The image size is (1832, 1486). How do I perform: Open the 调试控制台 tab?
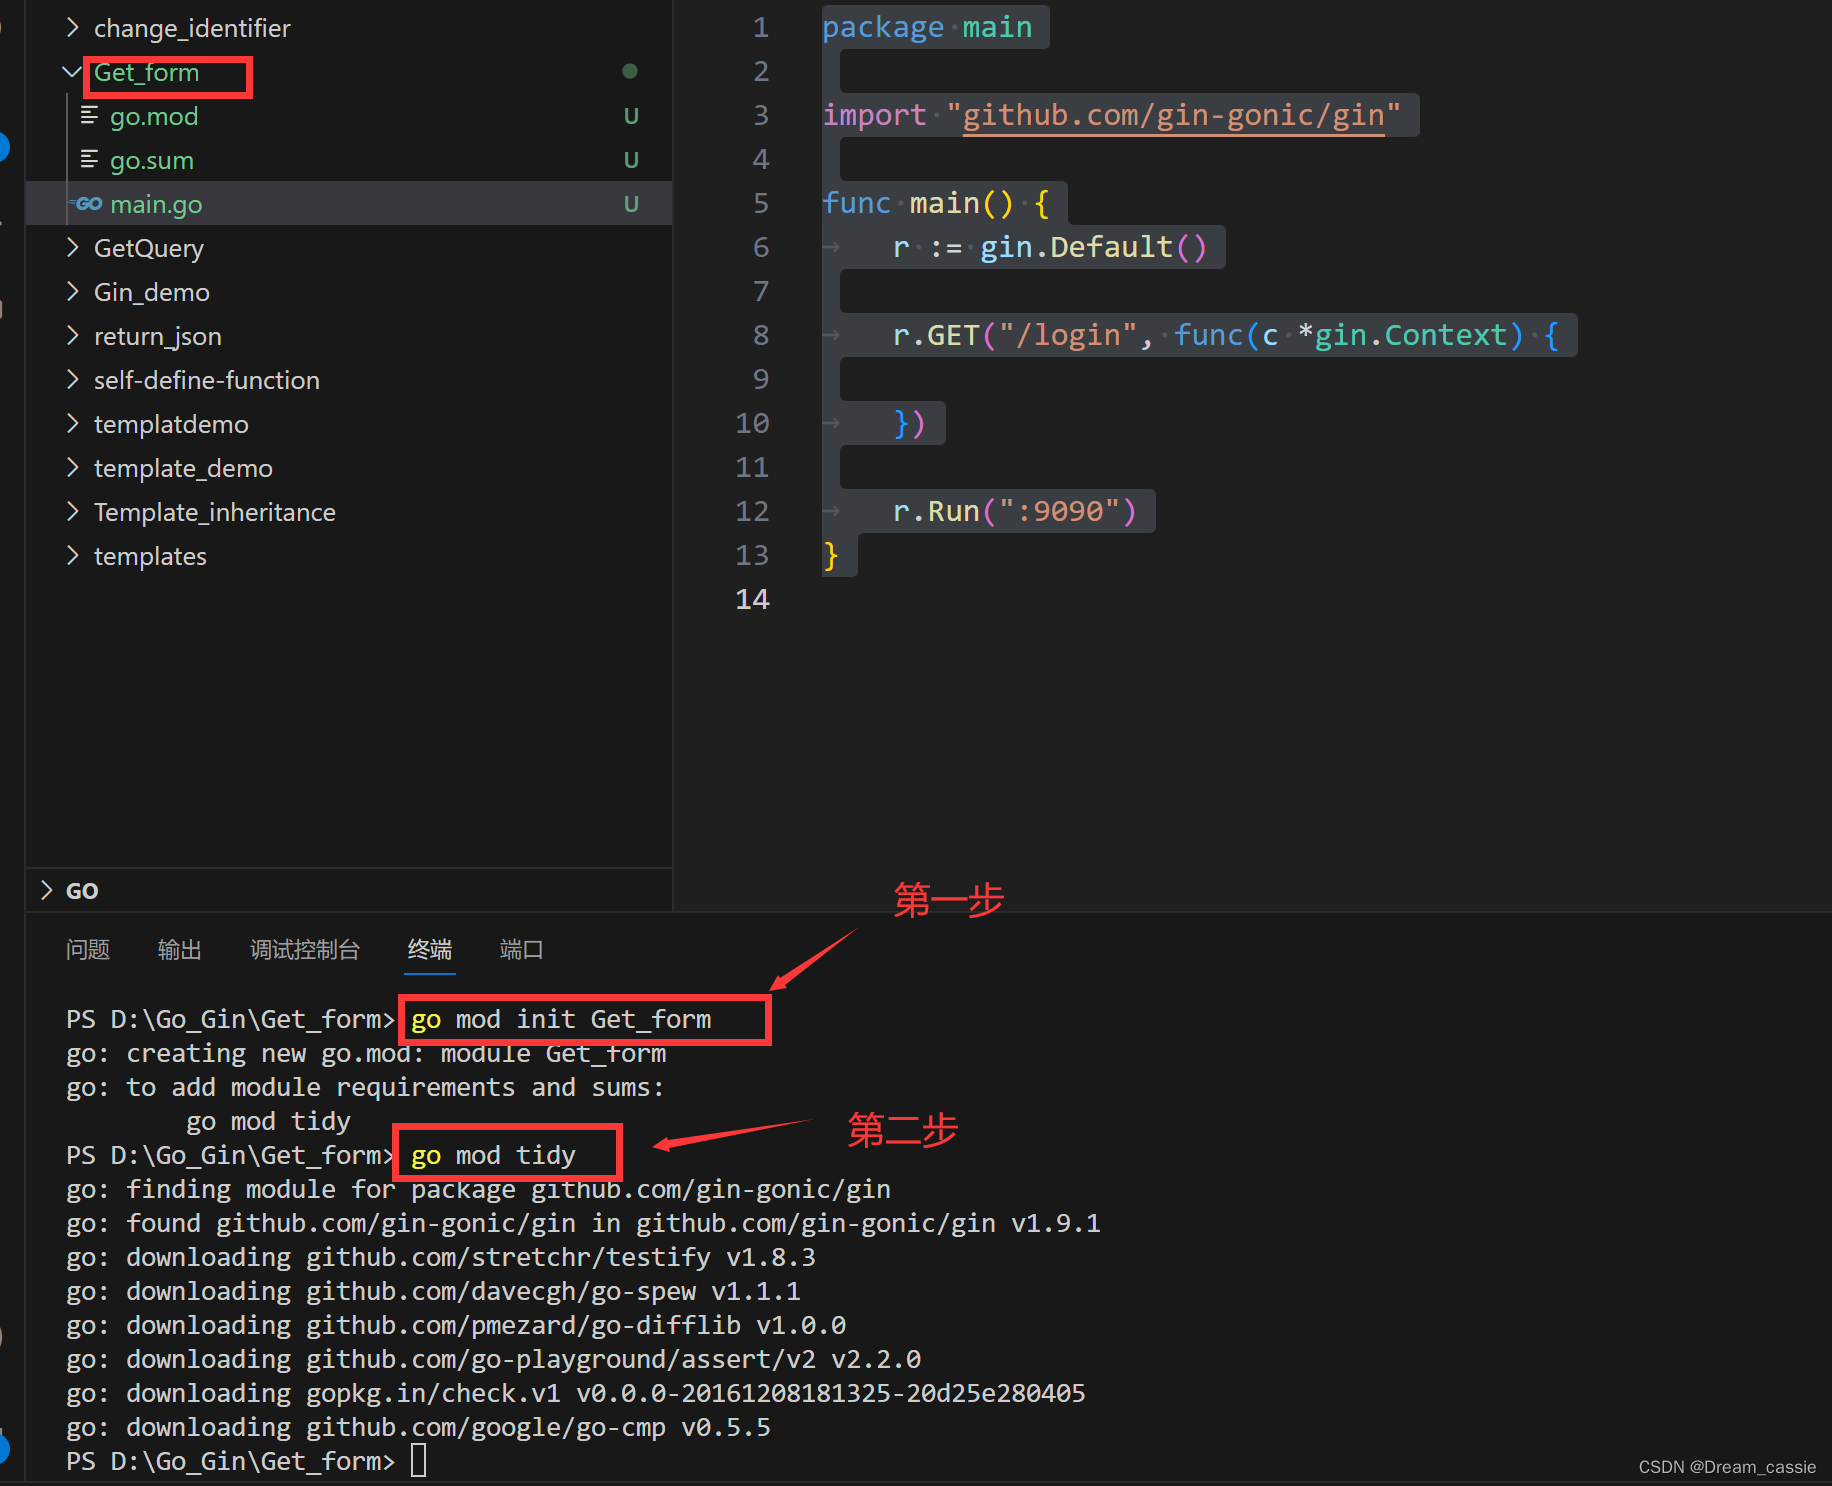[x=305, y=950]
